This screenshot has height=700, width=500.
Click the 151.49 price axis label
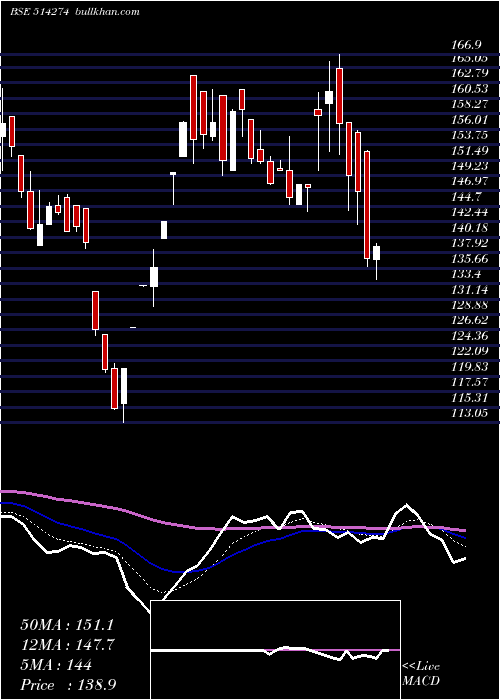(469, 150)
